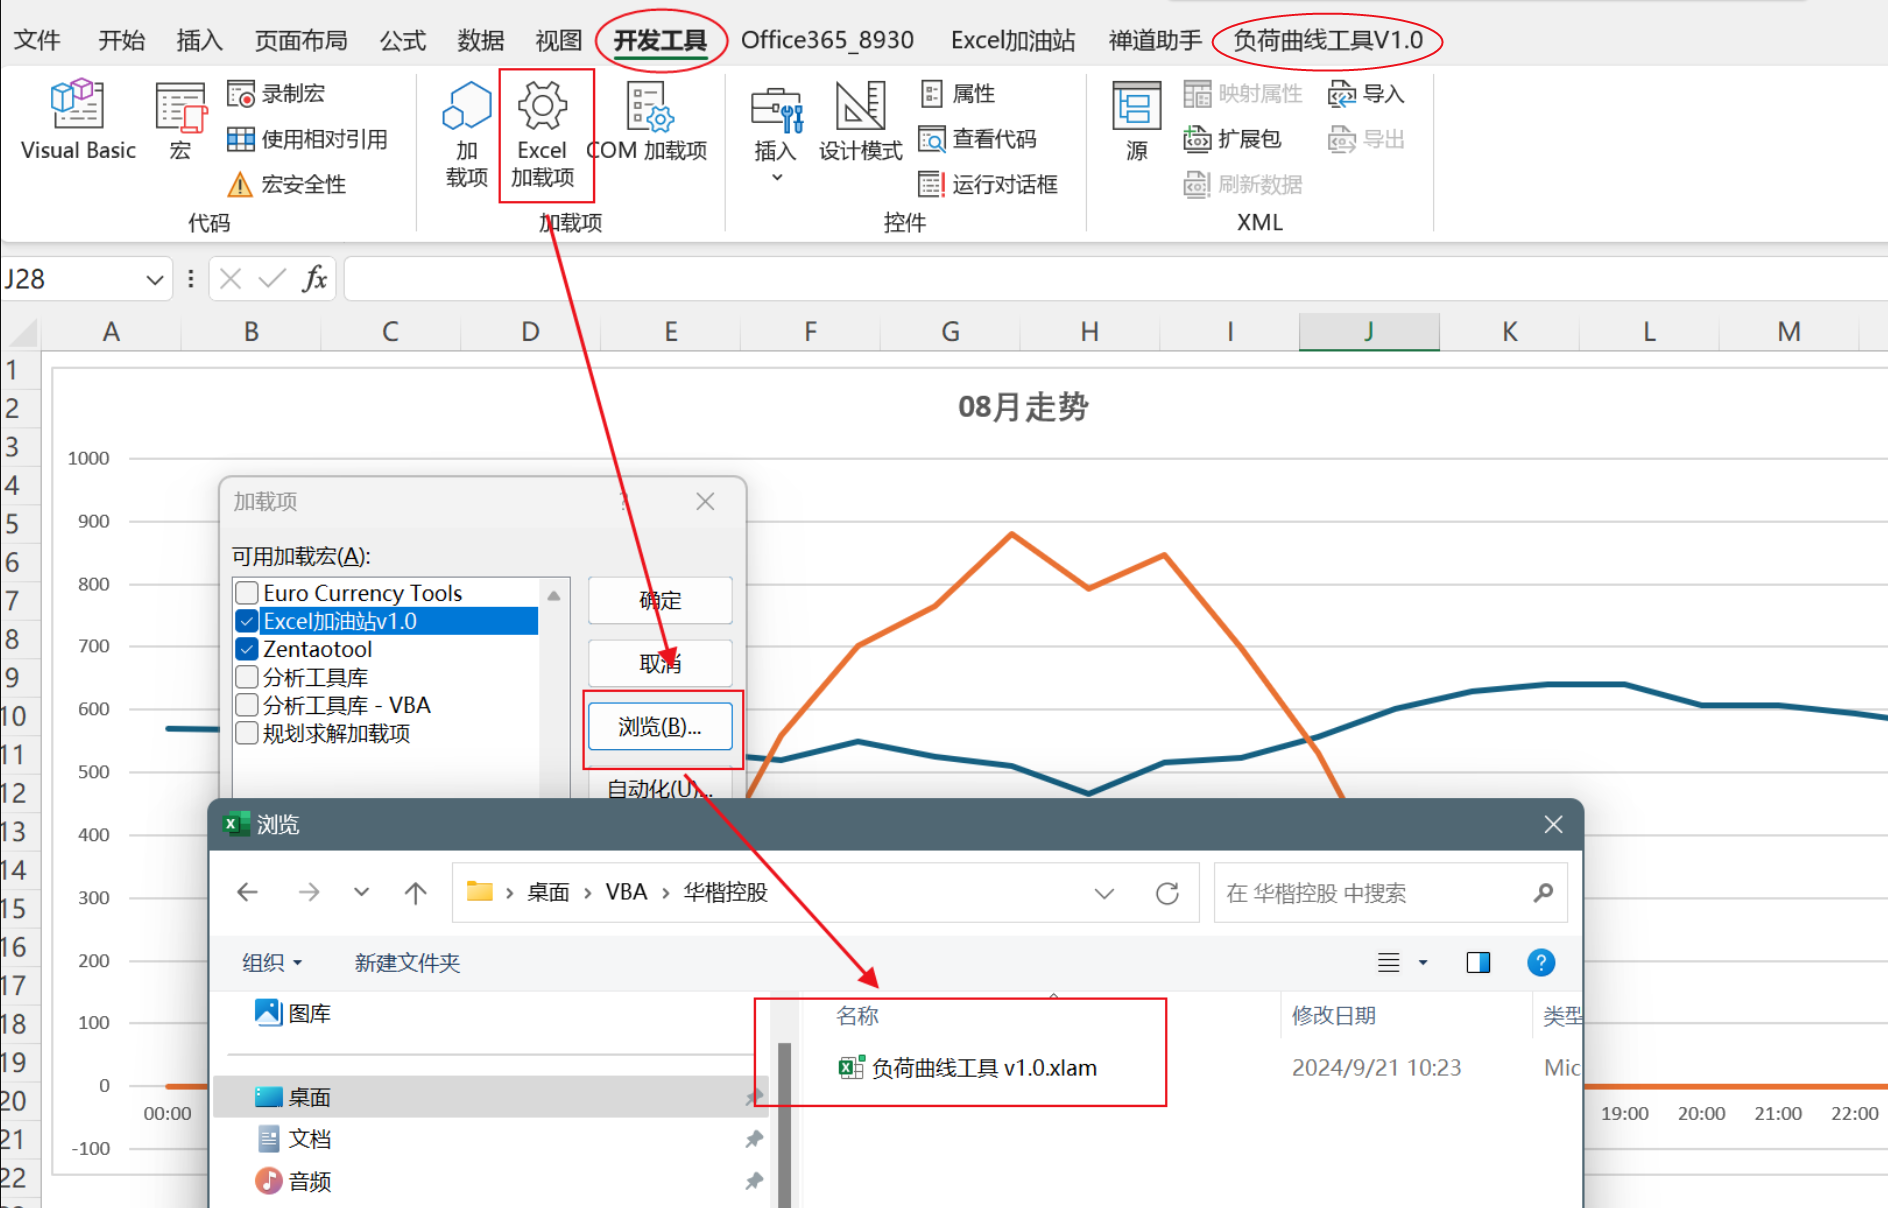Click XML 扩展包 button
1888x1208 pixels.
click(x=1232, y=139)
